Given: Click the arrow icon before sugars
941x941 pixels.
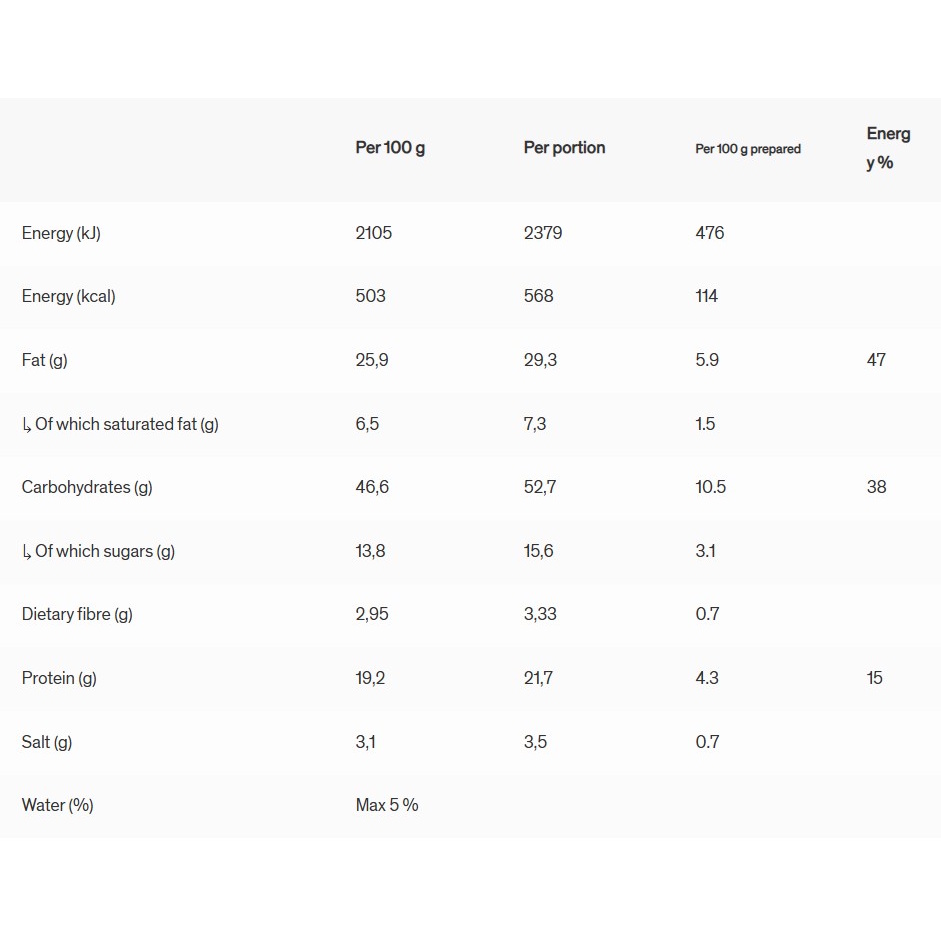Looking at the screenshot, I should 26,552.
